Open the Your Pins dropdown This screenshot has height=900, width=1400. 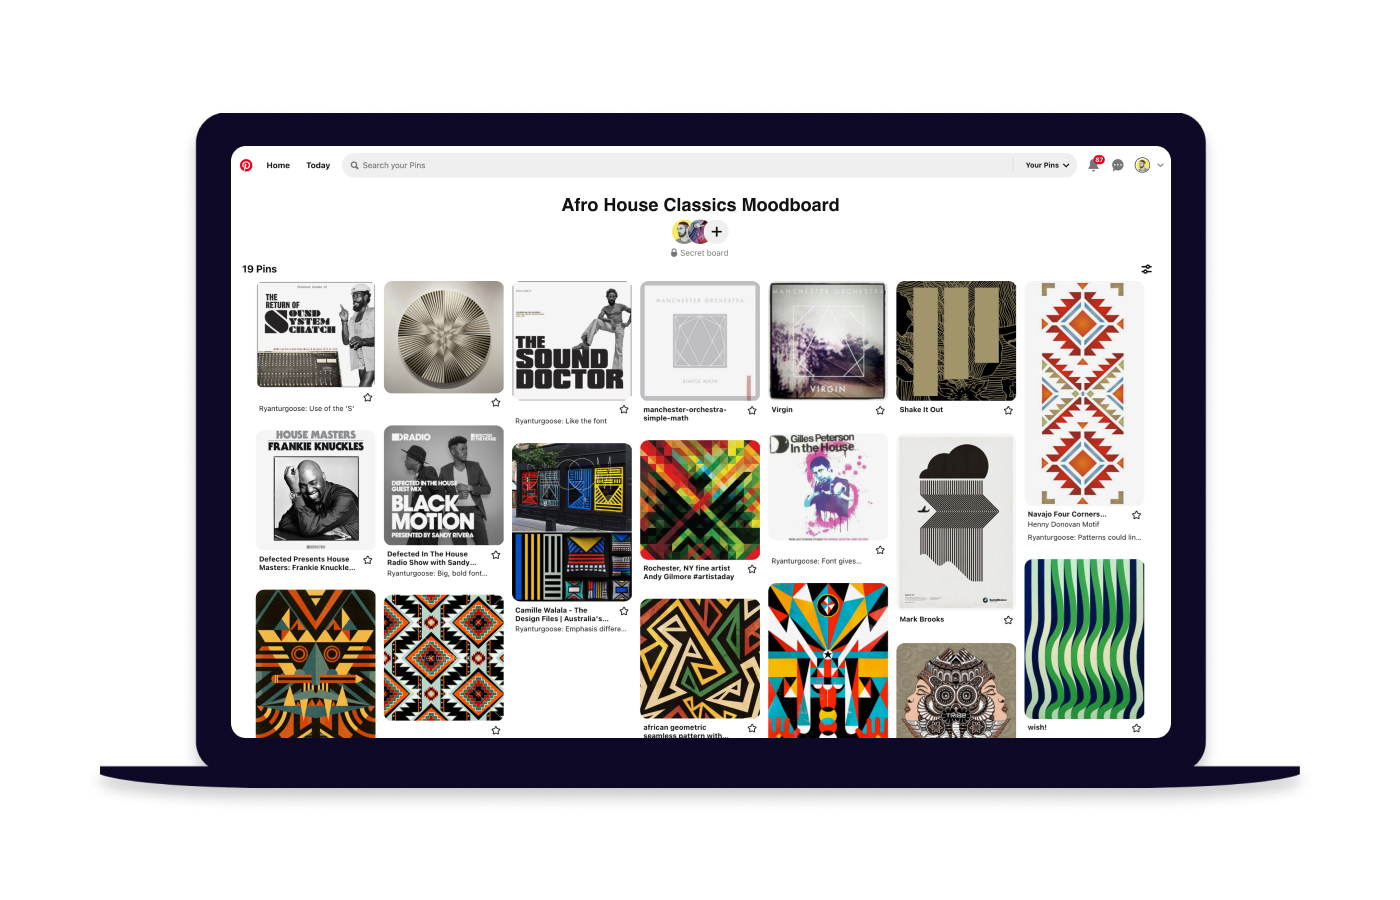(1047, 165)
